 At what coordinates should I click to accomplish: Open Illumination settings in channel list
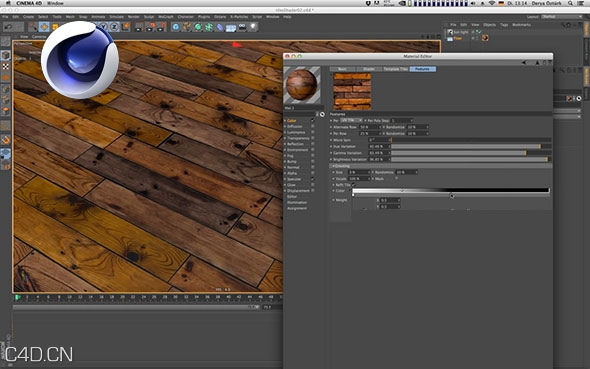(x=297, y=202)
